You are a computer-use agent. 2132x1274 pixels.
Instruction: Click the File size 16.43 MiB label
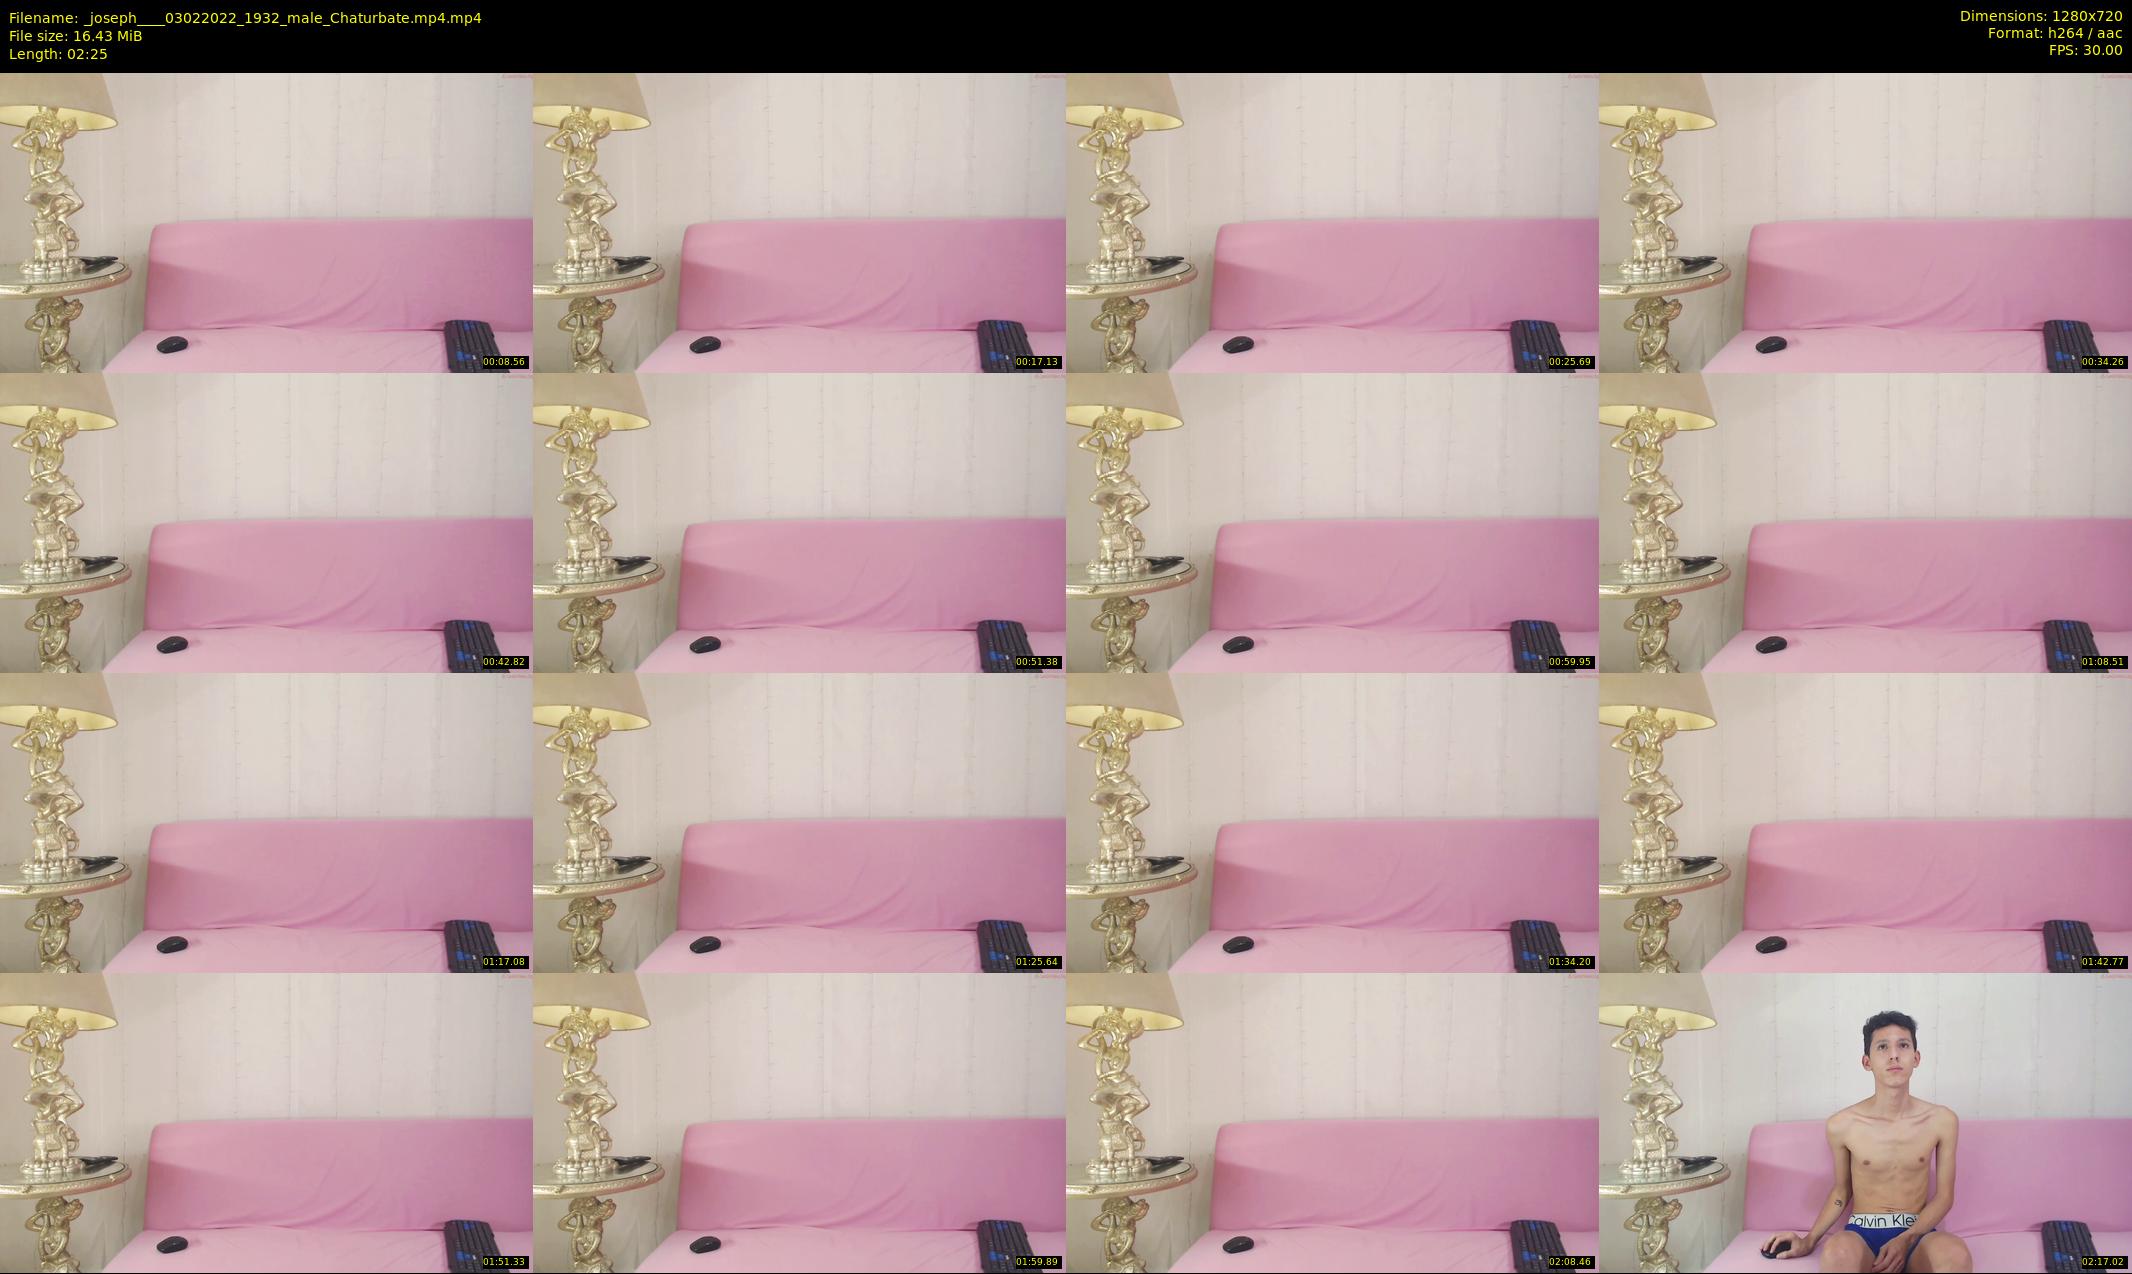click(x=76, y=36)
